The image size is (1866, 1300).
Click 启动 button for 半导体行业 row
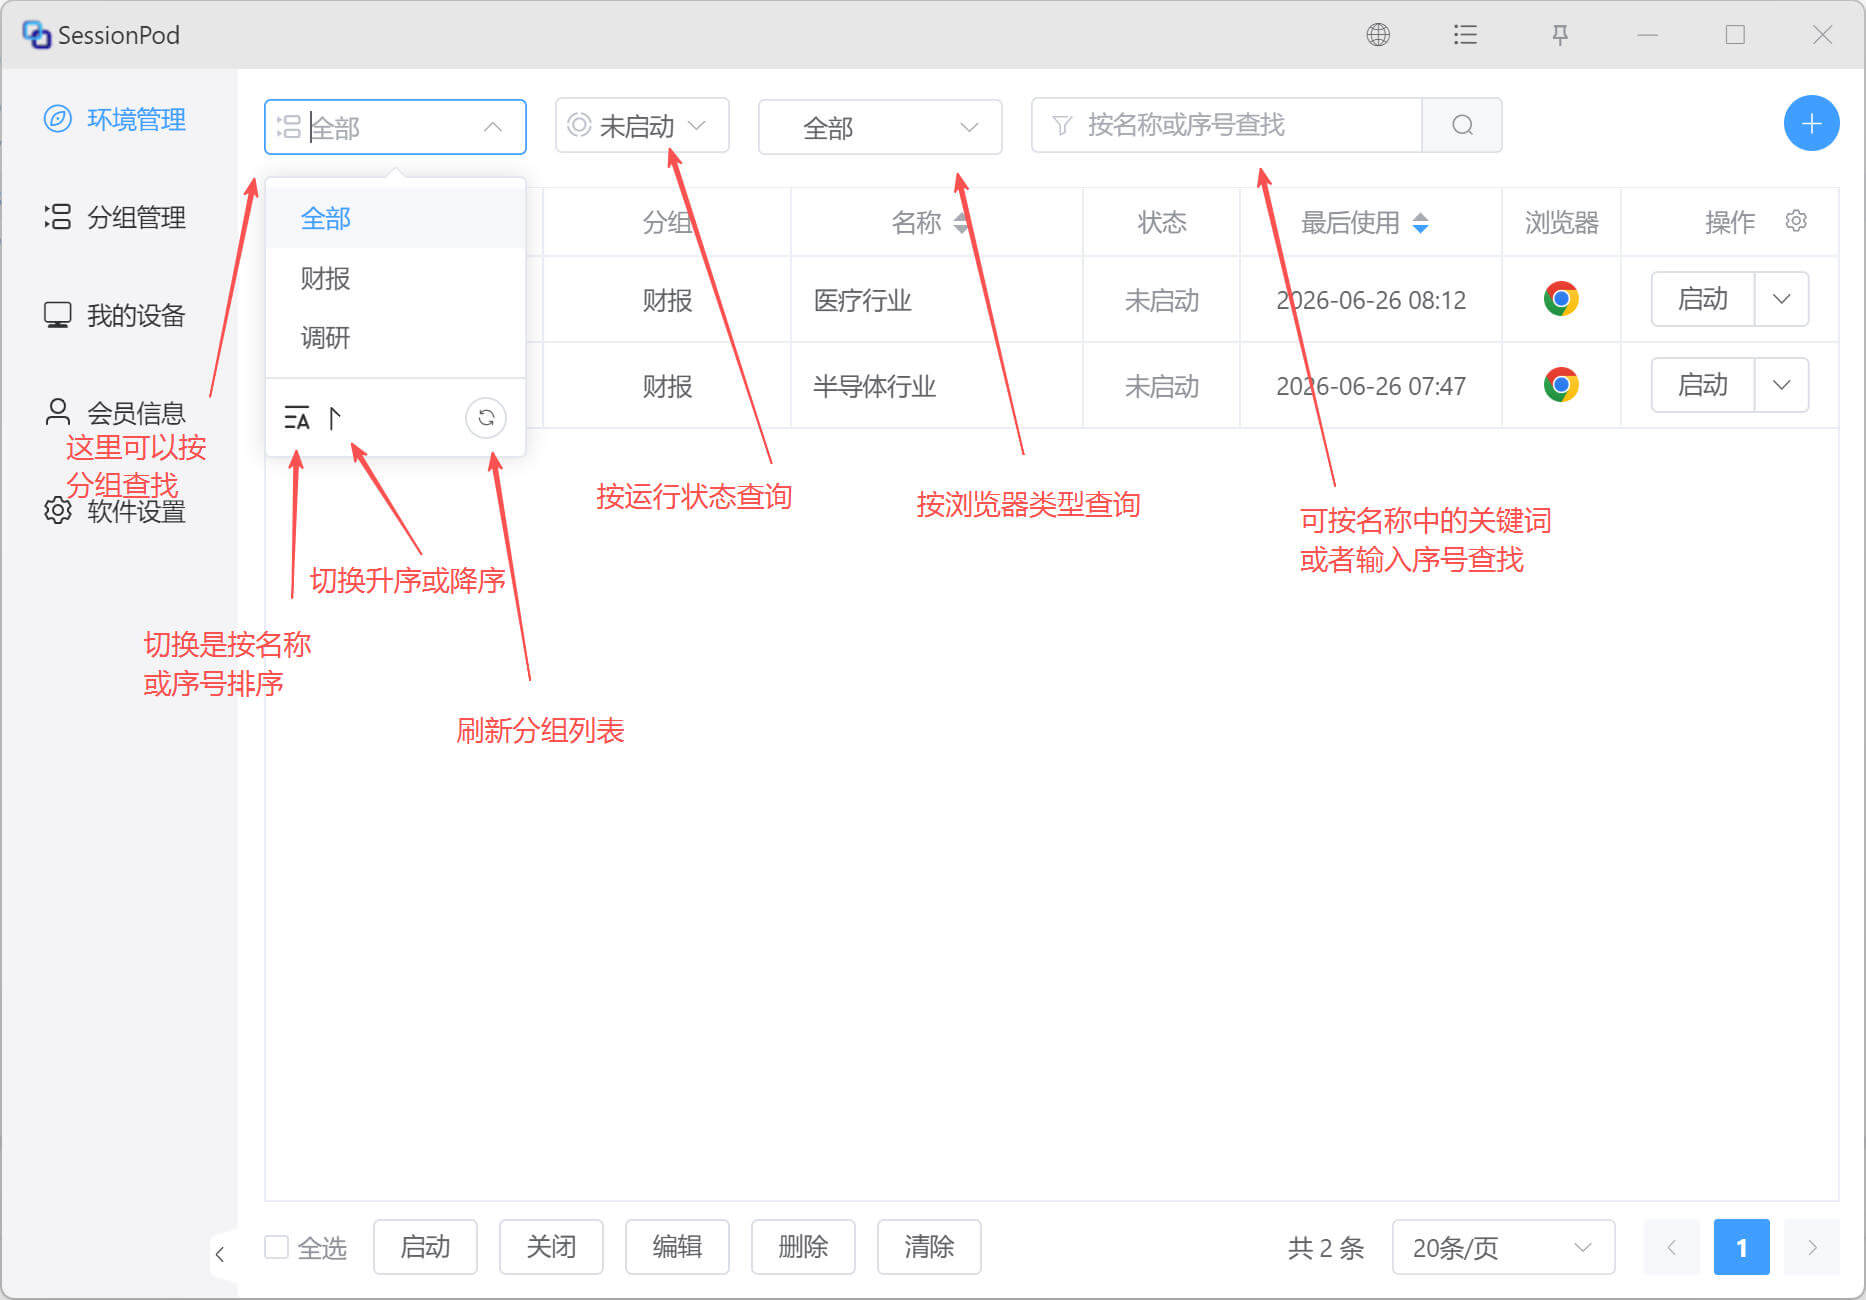tap(1703, 385)
